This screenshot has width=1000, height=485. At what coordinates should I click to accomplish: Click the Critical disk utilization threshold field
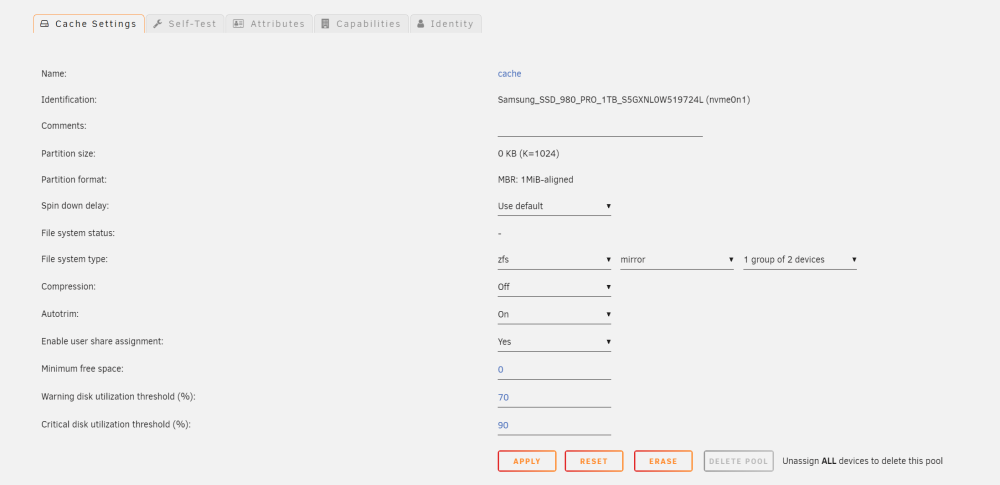click(554, 425)
